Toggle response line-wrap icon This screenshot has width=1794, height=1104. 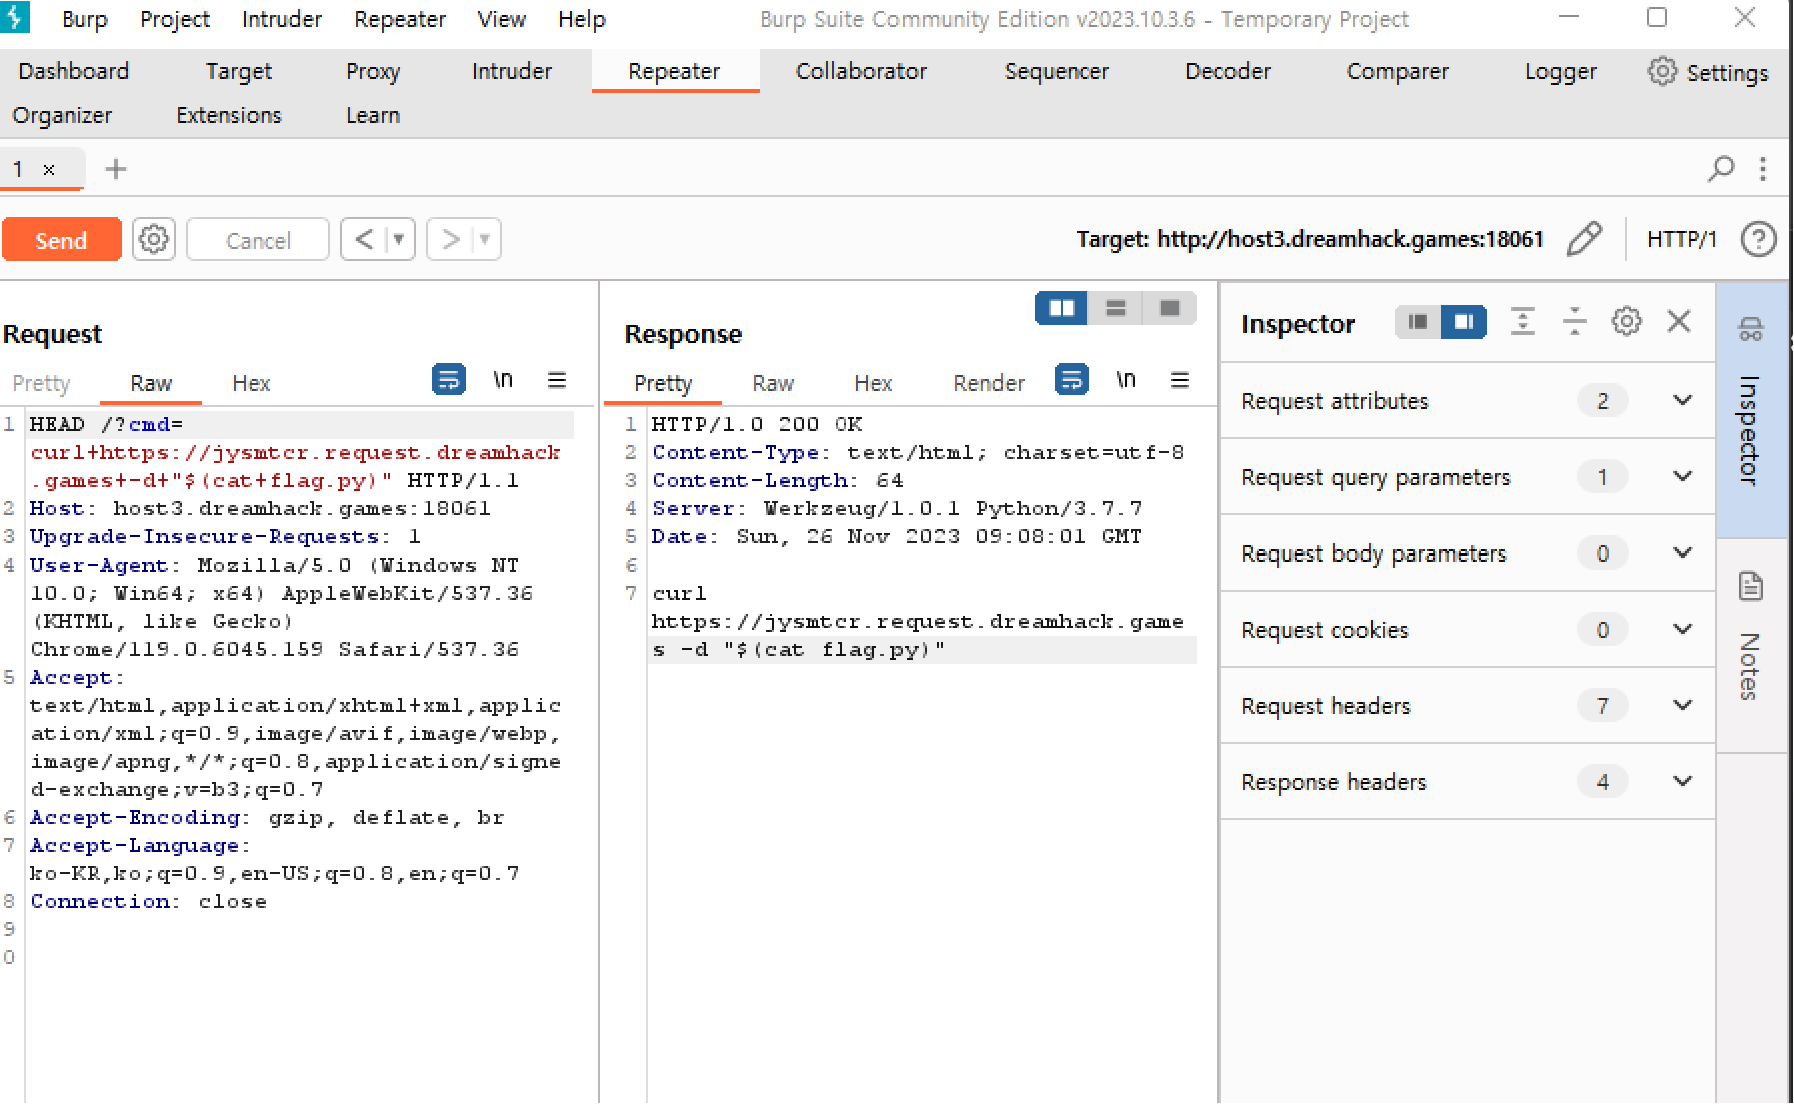pos(1072,379)
